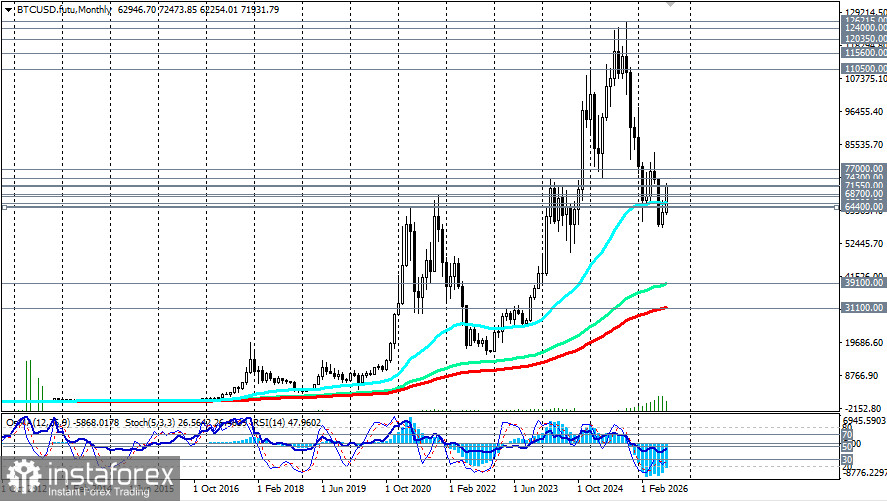Click the 1 Feb 2018 date label
Viewport: 887px width, 501px height.
280,489
